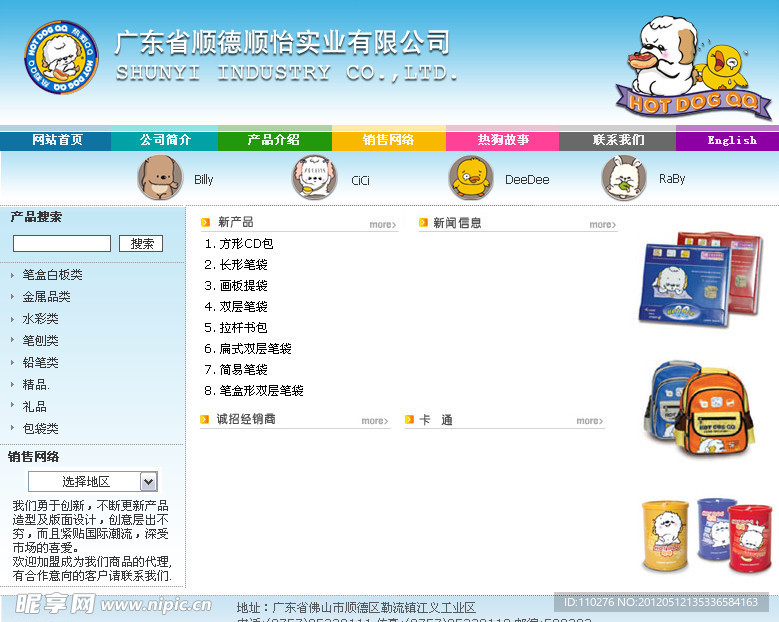
Task: Select the CiCi cat character icon
Action: point(314,178)
